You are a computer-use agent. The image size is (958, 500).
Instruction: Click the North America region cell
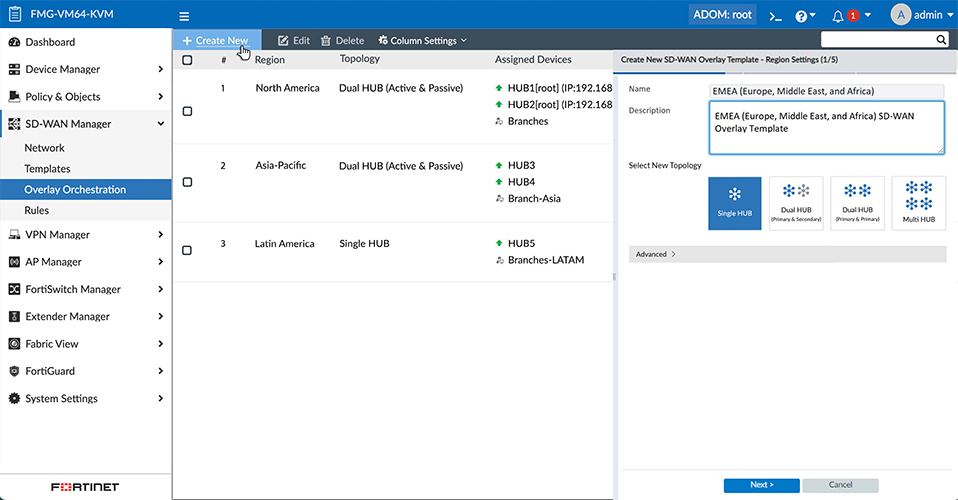[x=287, y=88]
